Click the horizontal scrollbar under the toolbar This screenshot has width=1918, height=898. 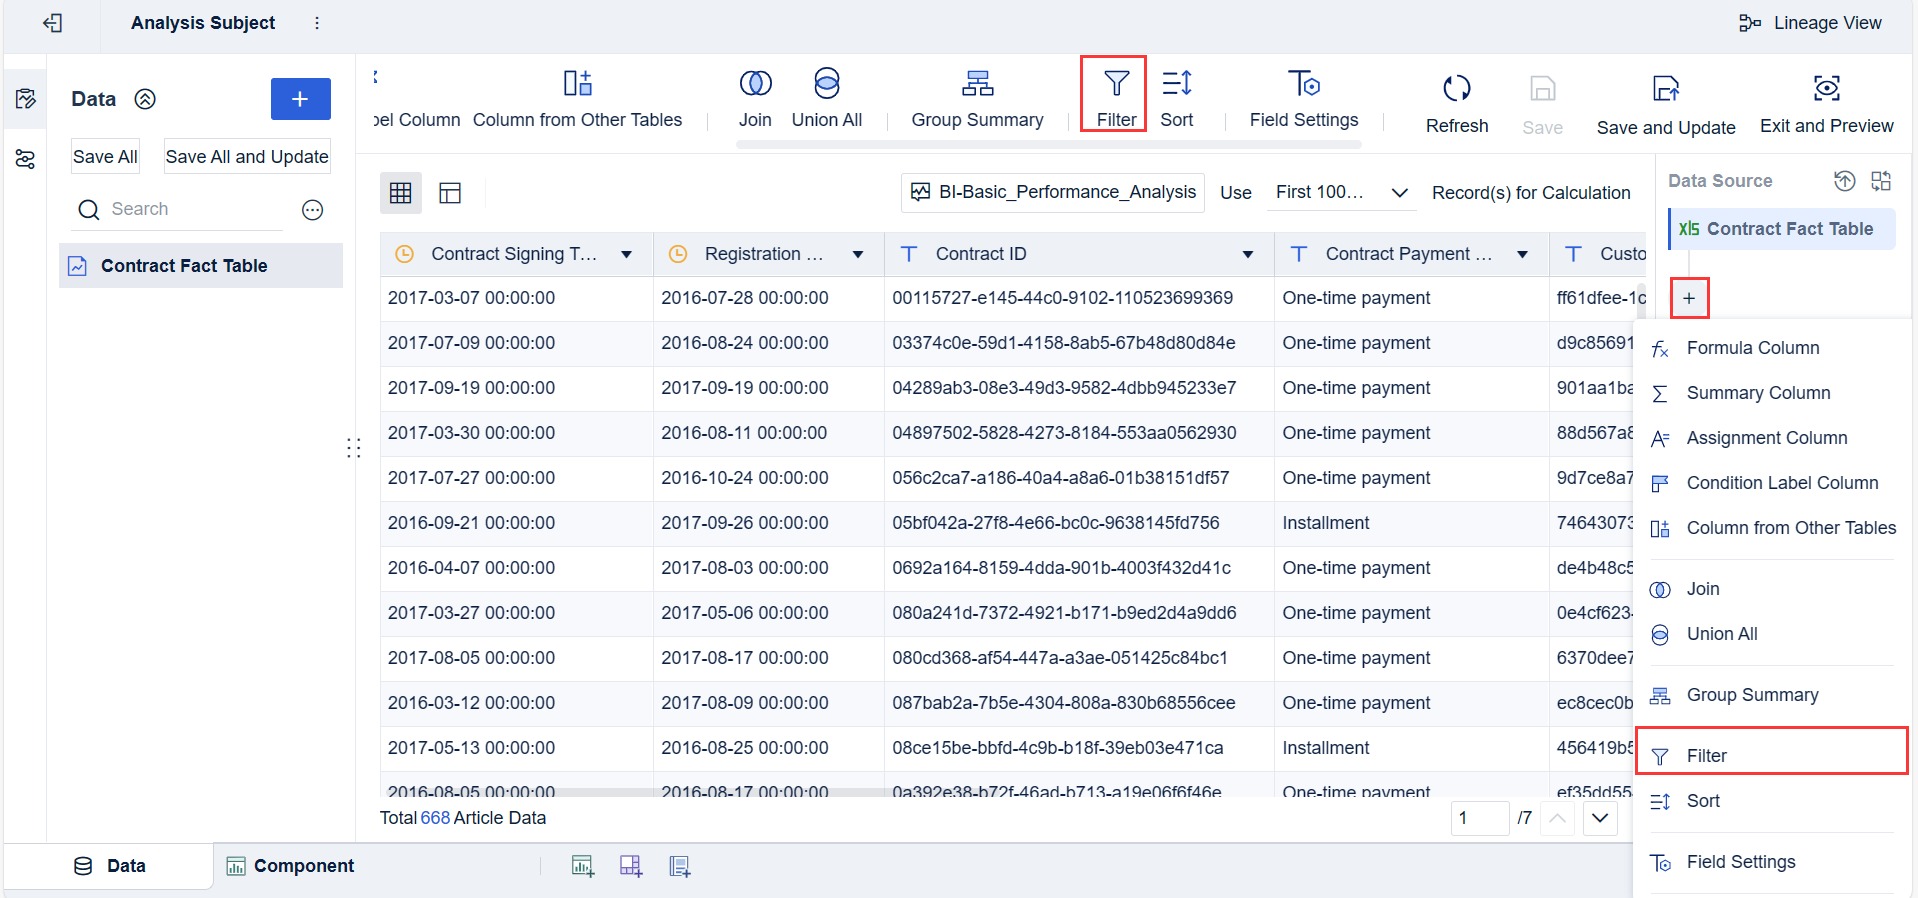[1048, 145]
